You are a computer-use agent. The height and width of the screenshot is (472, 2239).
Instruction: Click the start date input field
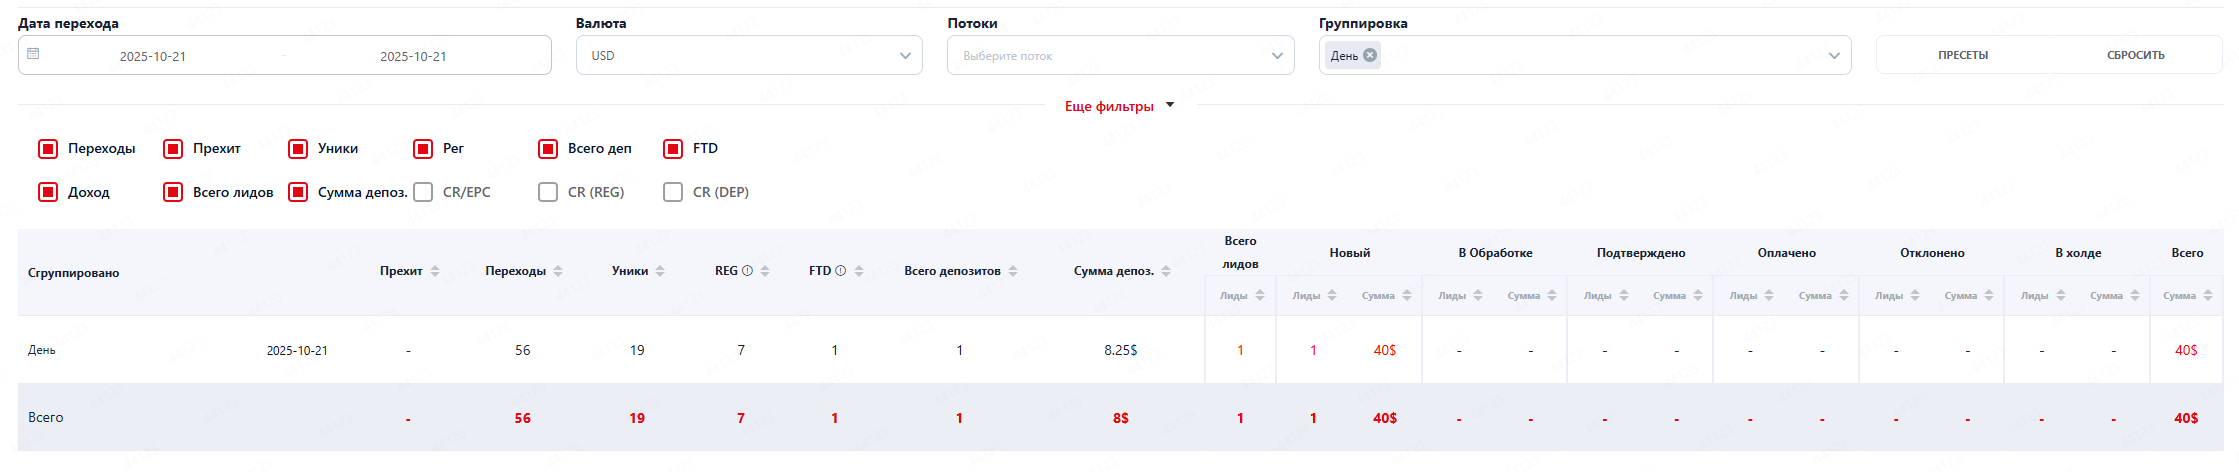pyautogui.click(x=153, y=56)
